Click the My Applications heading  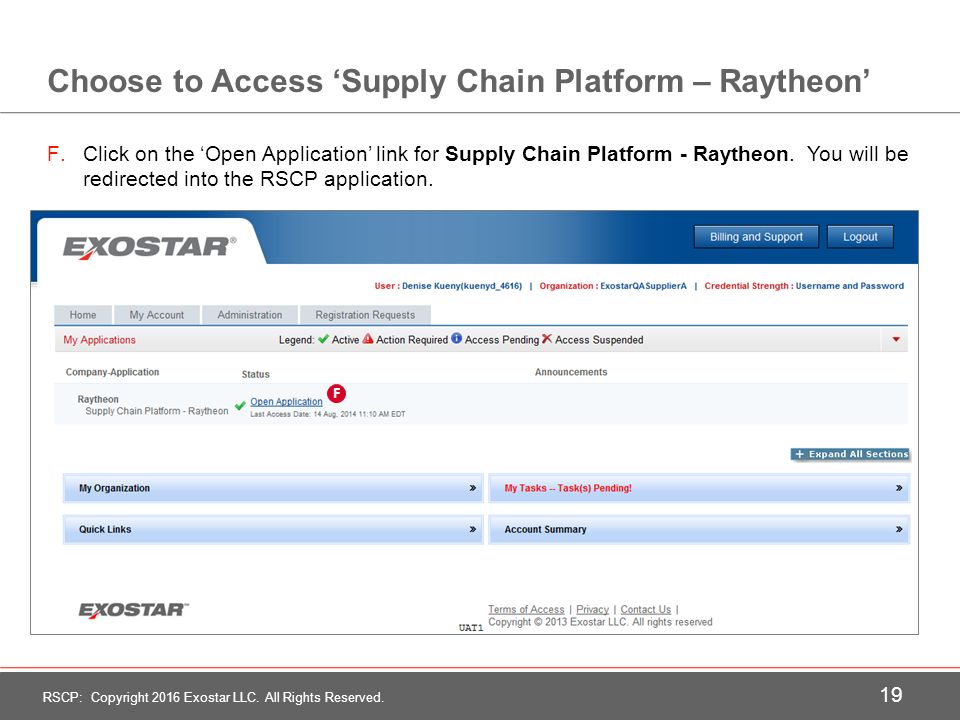coord(99,340)
